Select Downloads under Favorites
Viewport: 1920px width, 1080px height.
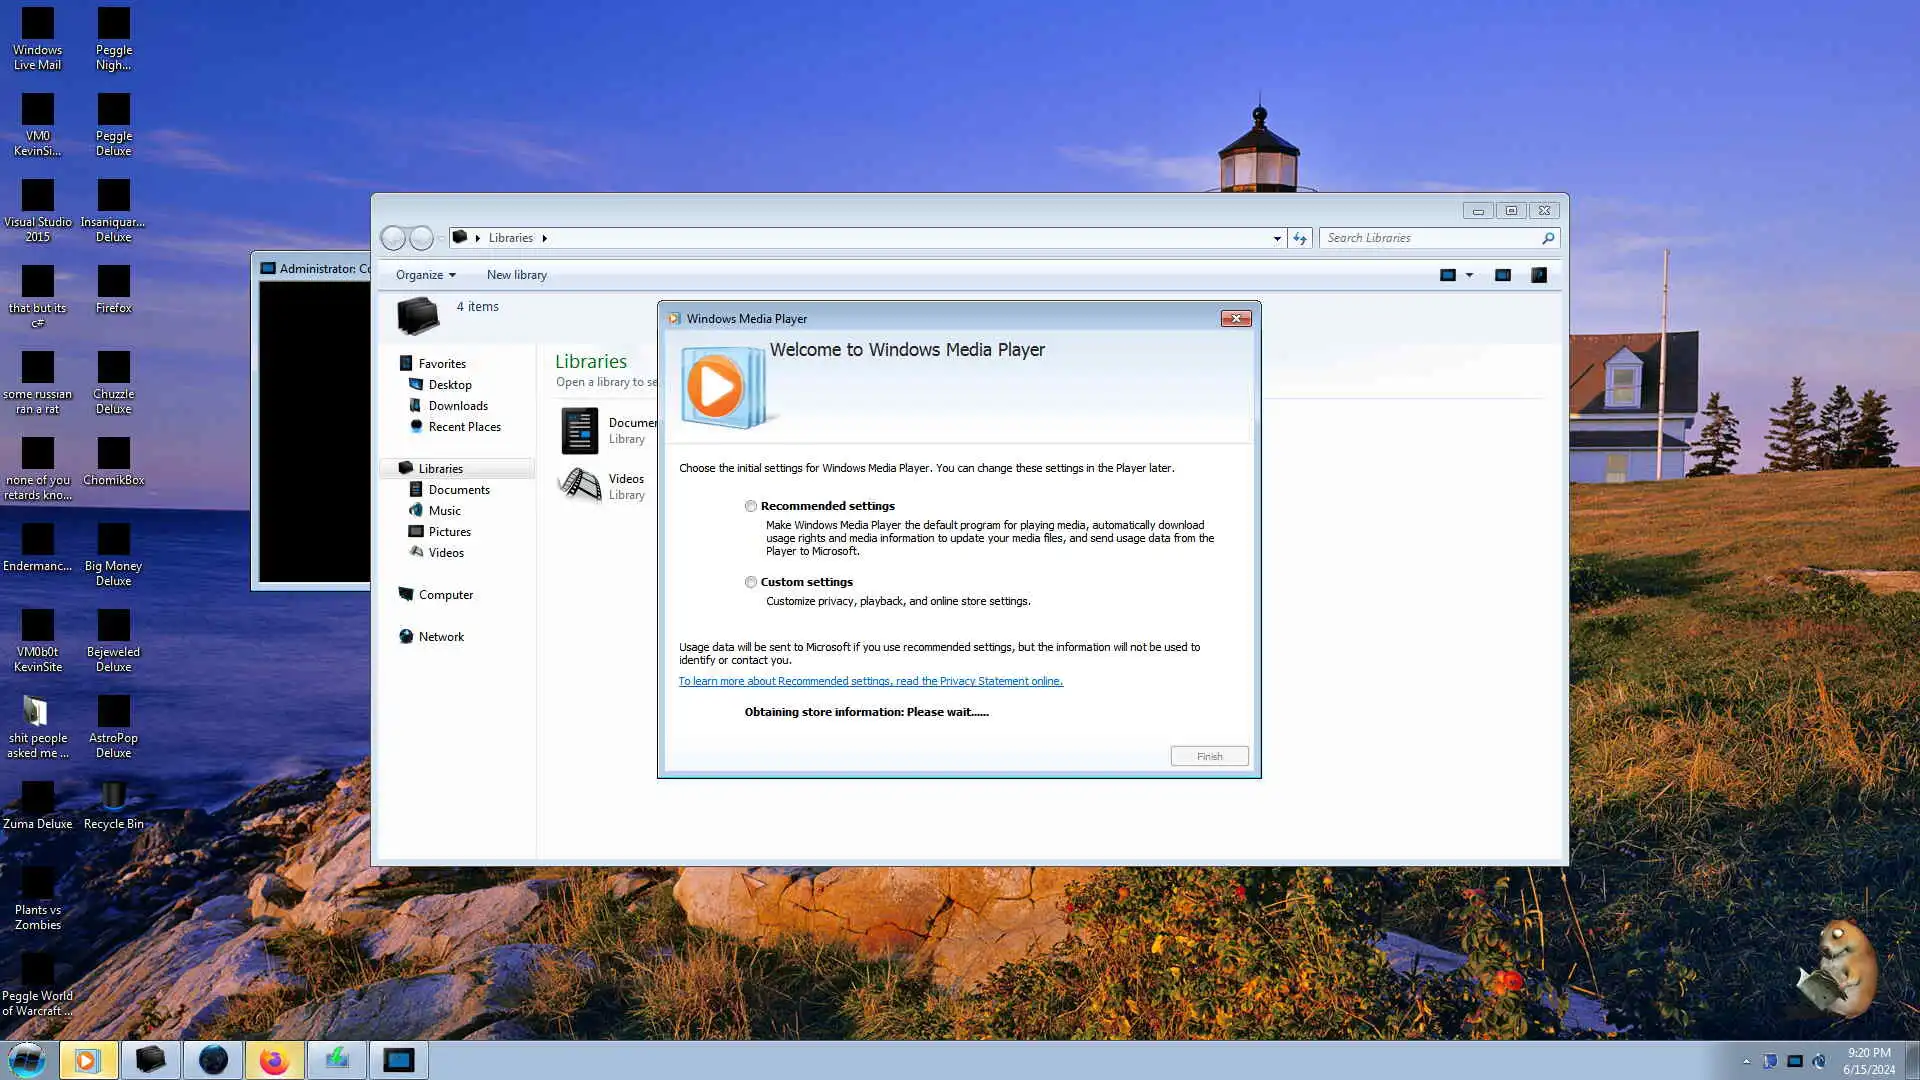pos(458,406)
